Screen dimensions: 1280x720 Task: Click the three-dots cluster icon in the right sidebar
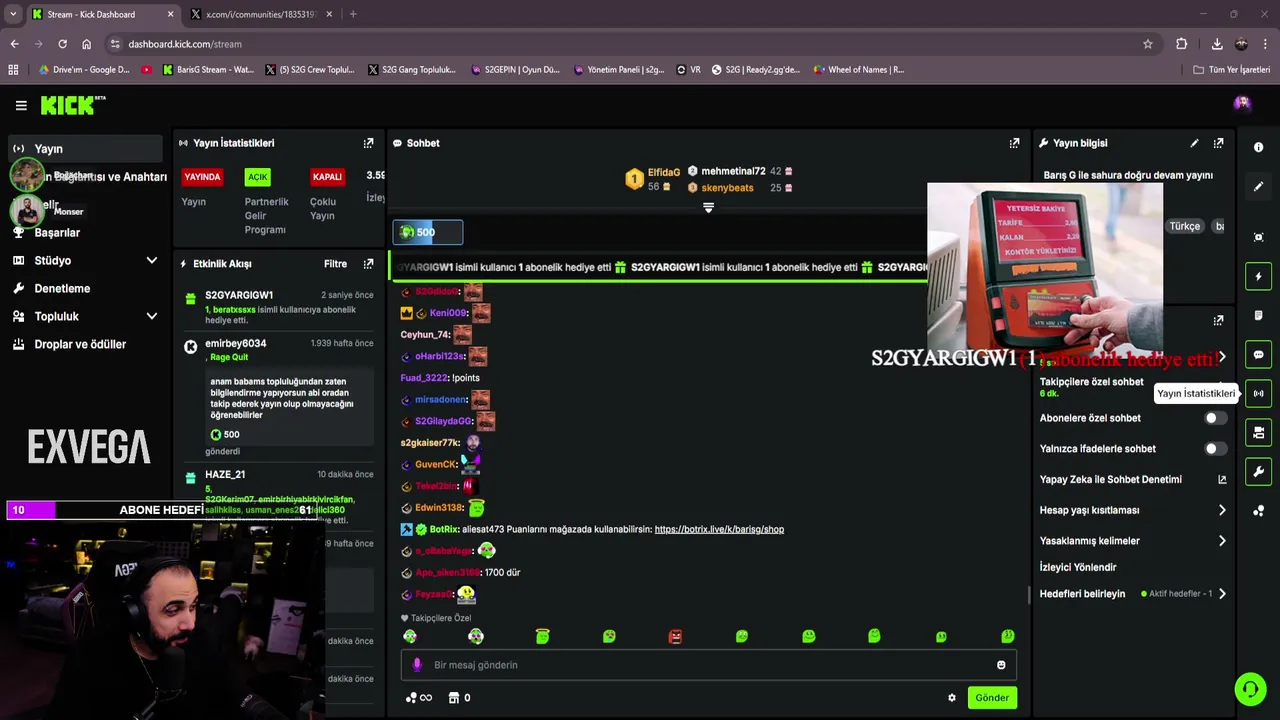point(1259,511)
